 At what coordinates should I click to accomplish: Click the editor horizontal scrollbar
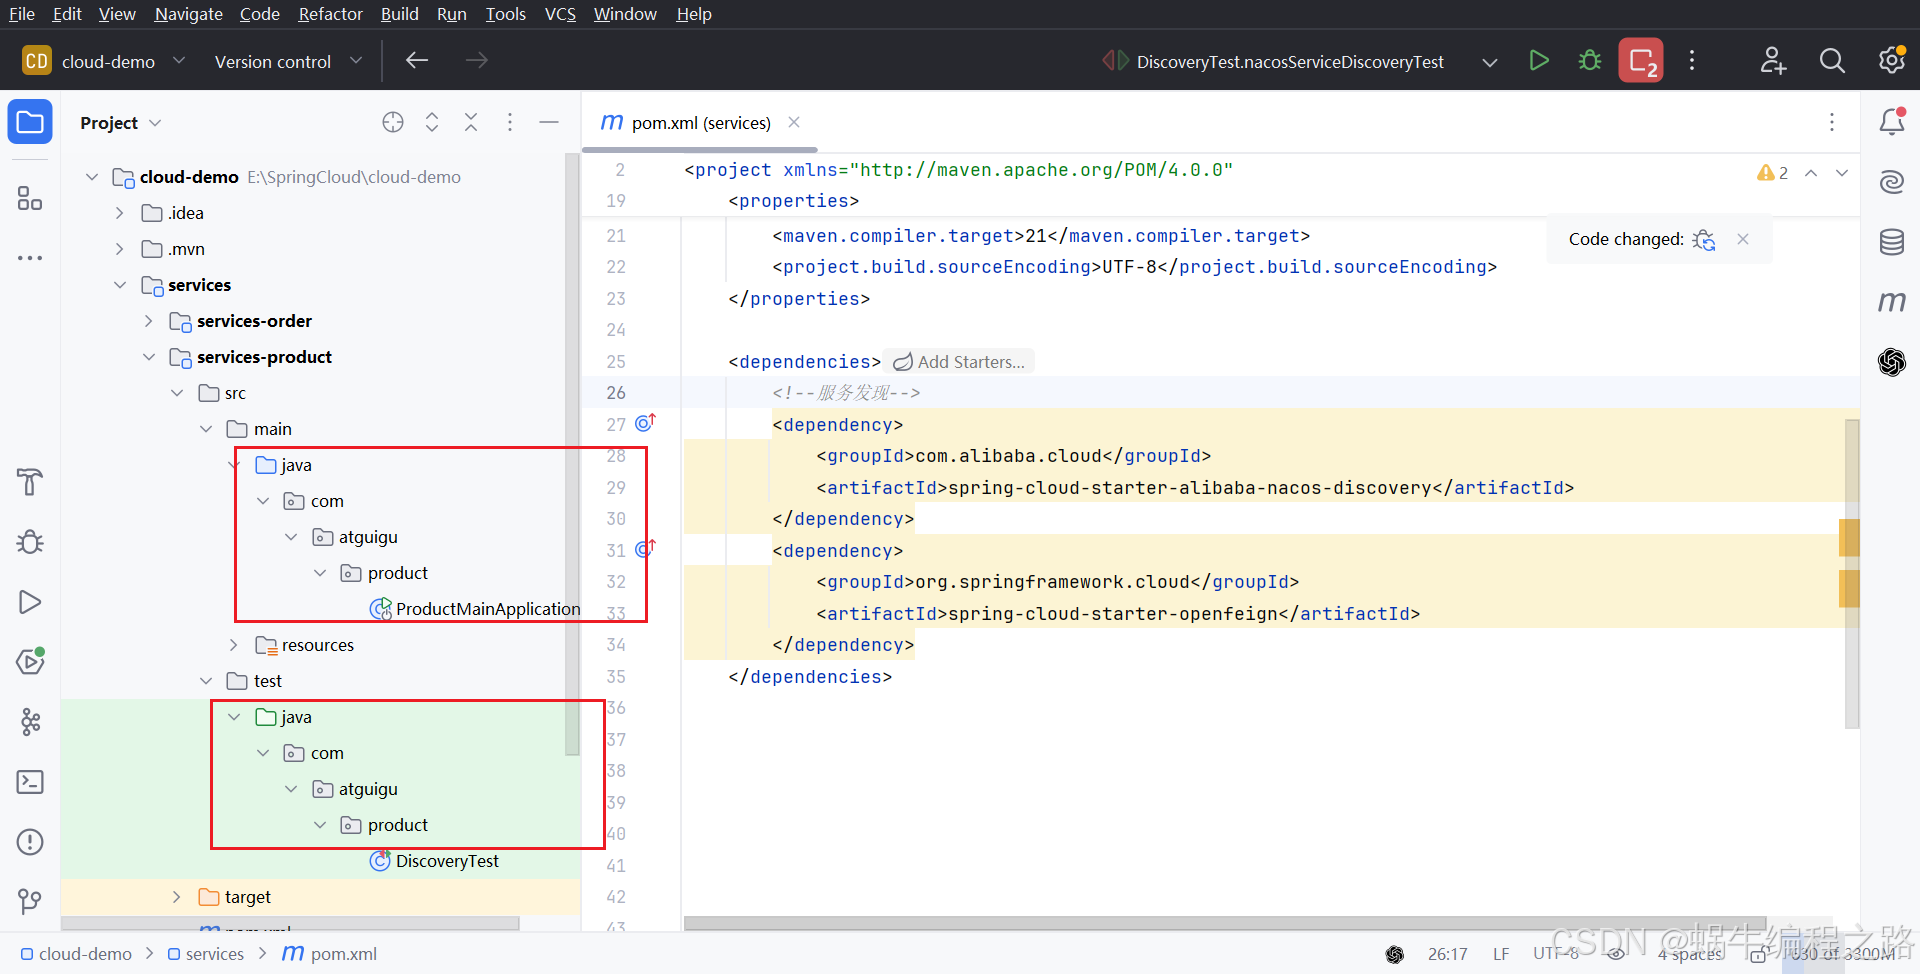click(1224, 924)
